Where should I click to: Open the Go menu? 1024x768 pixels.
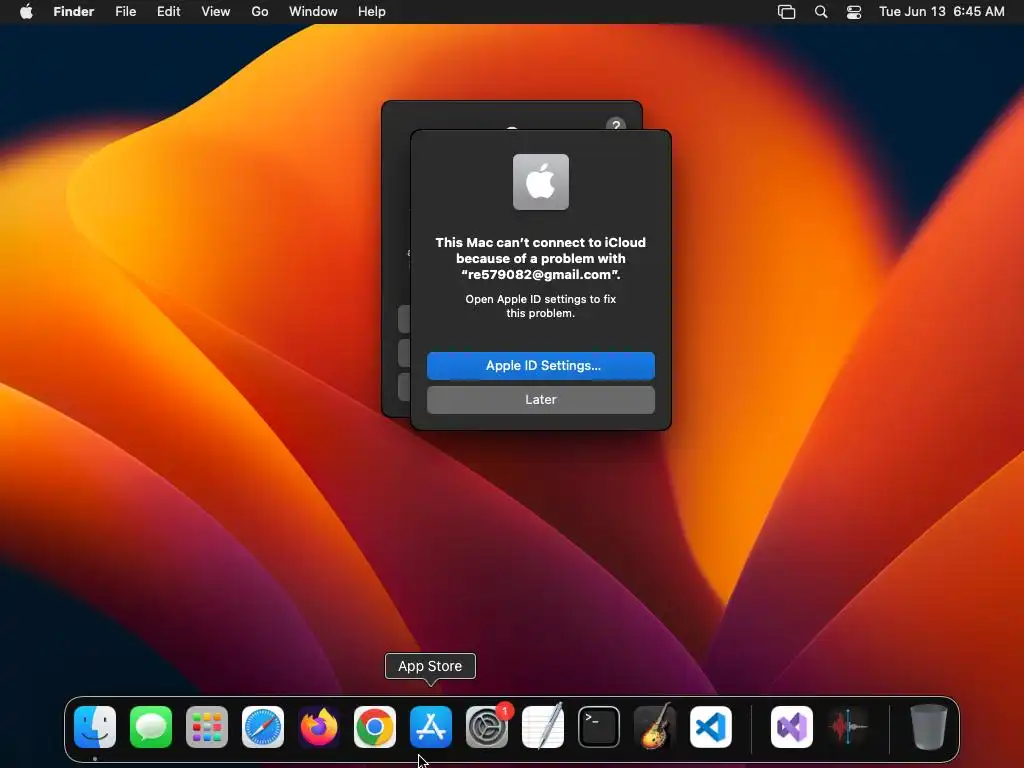click(260, 12)
